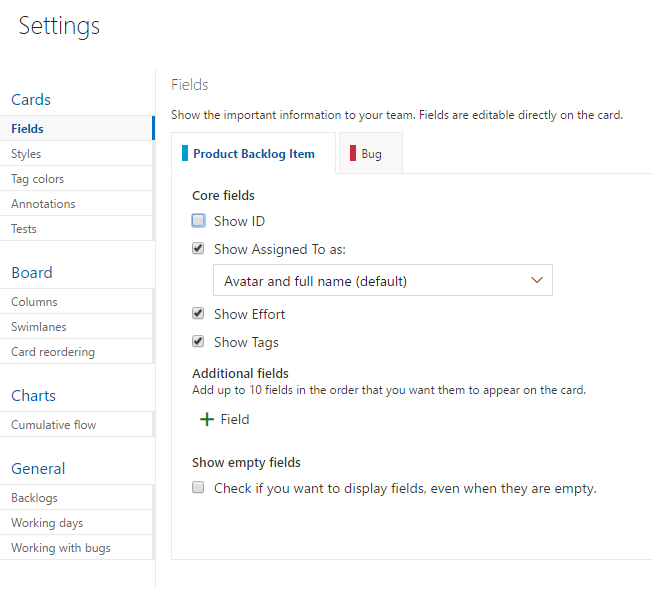Open the Tests settings page
Screen dimensions: 653x589
(x=77, y=228)
